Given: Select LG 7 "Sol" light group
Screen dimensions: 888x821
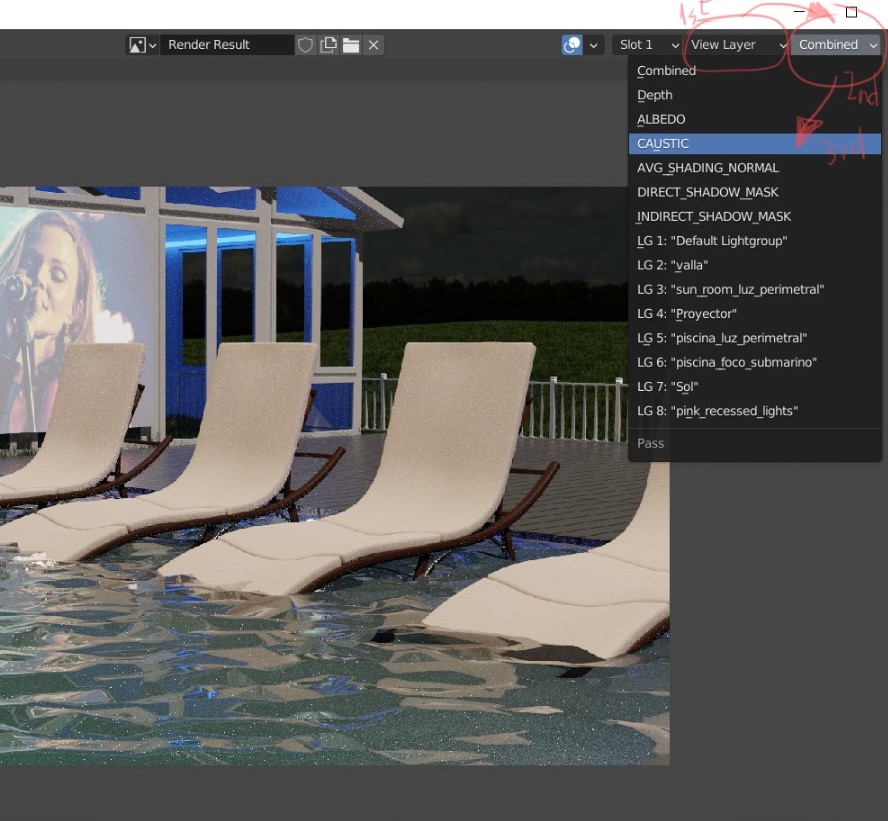Looking at the screenshot, I should 667,387.
